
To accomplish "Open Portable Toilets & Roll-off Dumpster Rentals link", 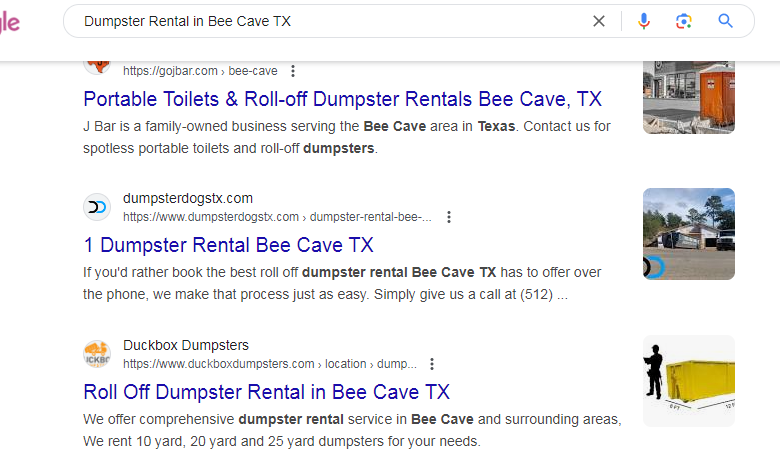I will (342, 99).
